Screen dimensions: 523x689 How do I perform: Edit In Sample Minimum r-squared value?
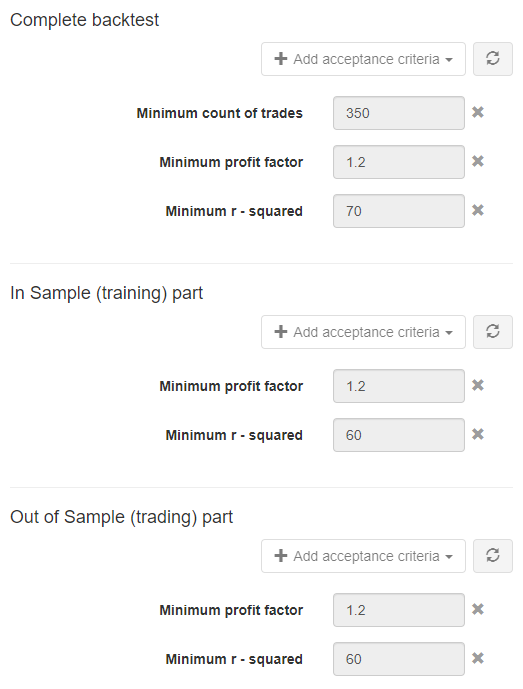point(399,435)
